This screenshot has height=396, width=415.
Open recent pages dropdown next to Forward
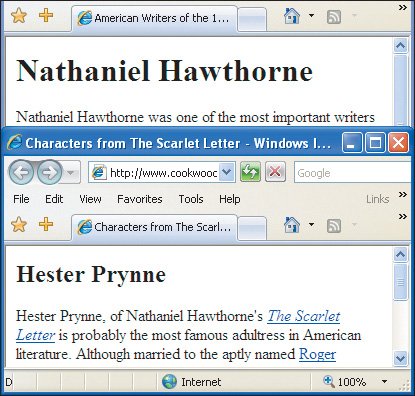pyautogui.click(x=71, y=173)
